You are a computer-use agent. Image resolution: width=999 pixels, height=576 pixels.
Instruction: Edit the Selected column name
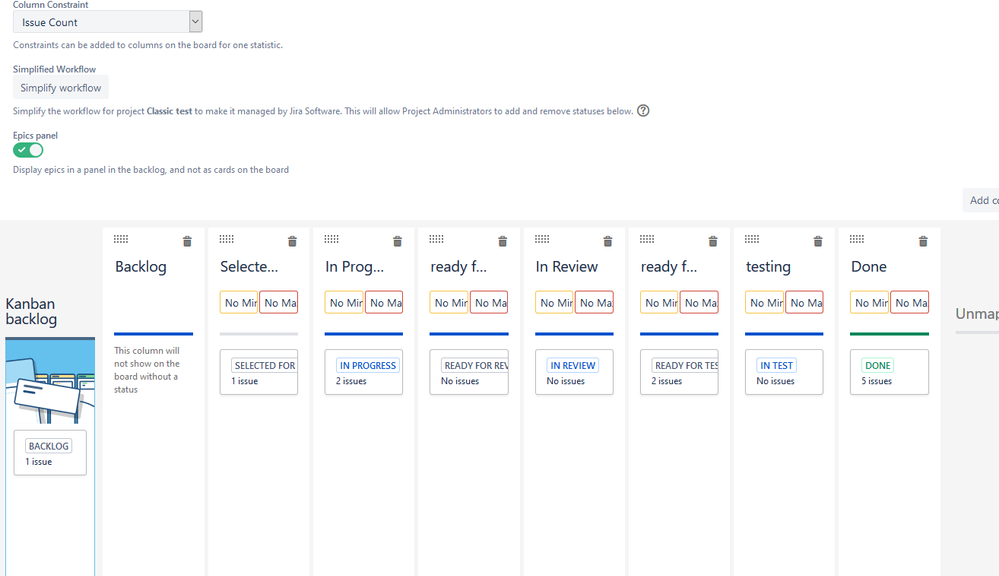pyautogui.click(x=249, y=266)
